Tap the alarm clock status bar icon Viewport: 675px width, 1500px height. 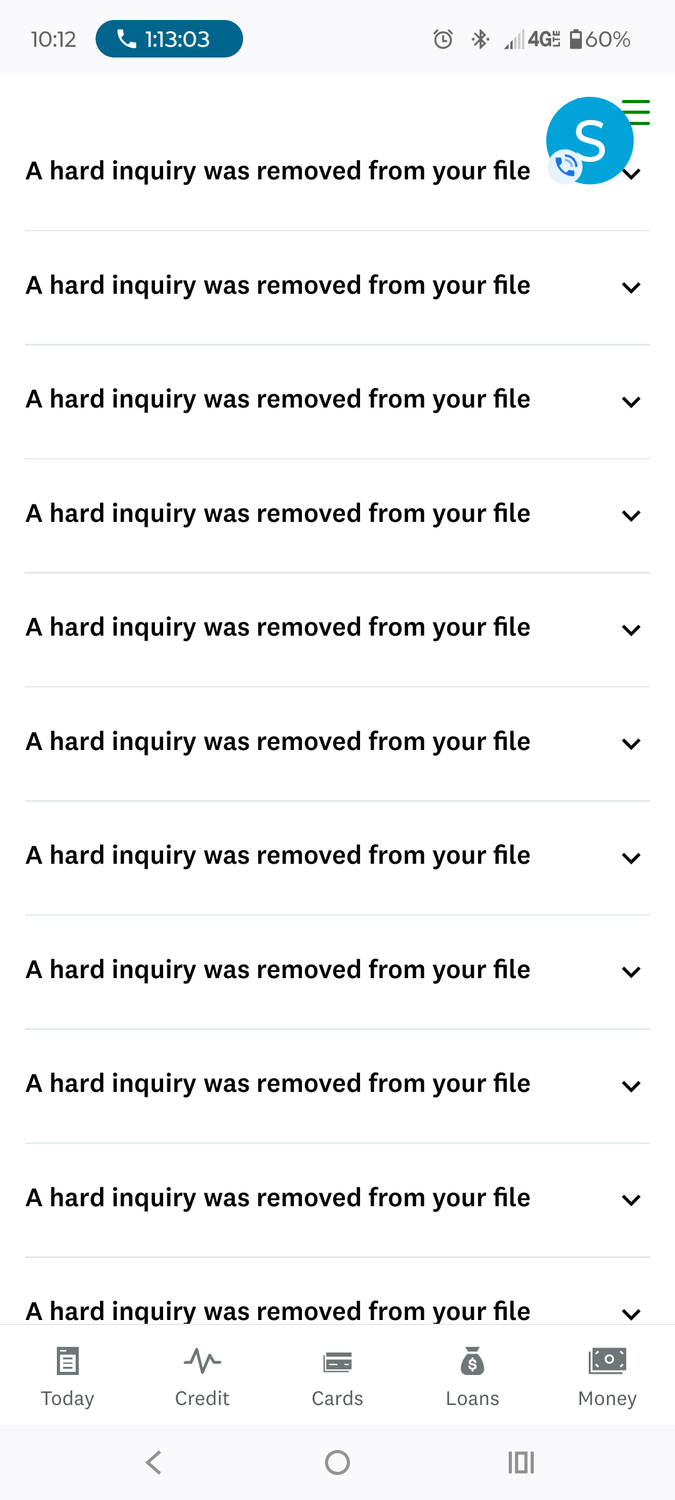point(443,40)
